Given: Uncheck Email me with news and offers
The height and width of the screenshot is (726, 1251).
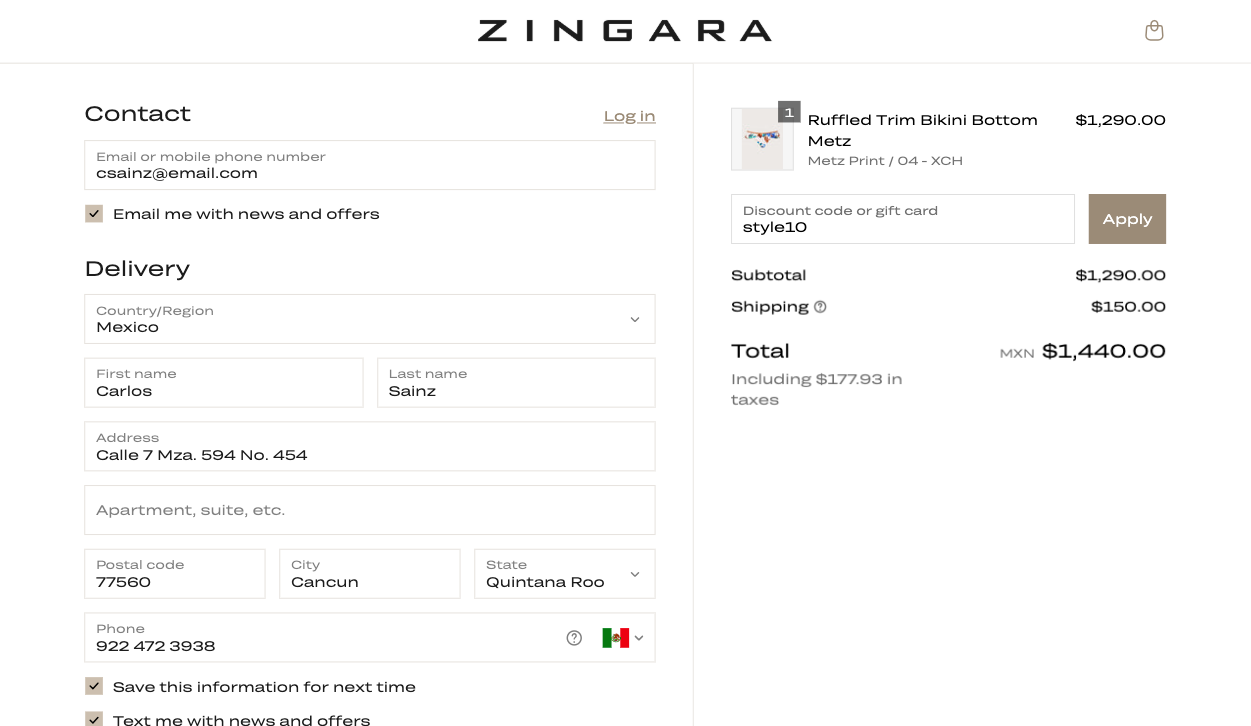Looking at the screenshot, I should [x=94, y=214].
